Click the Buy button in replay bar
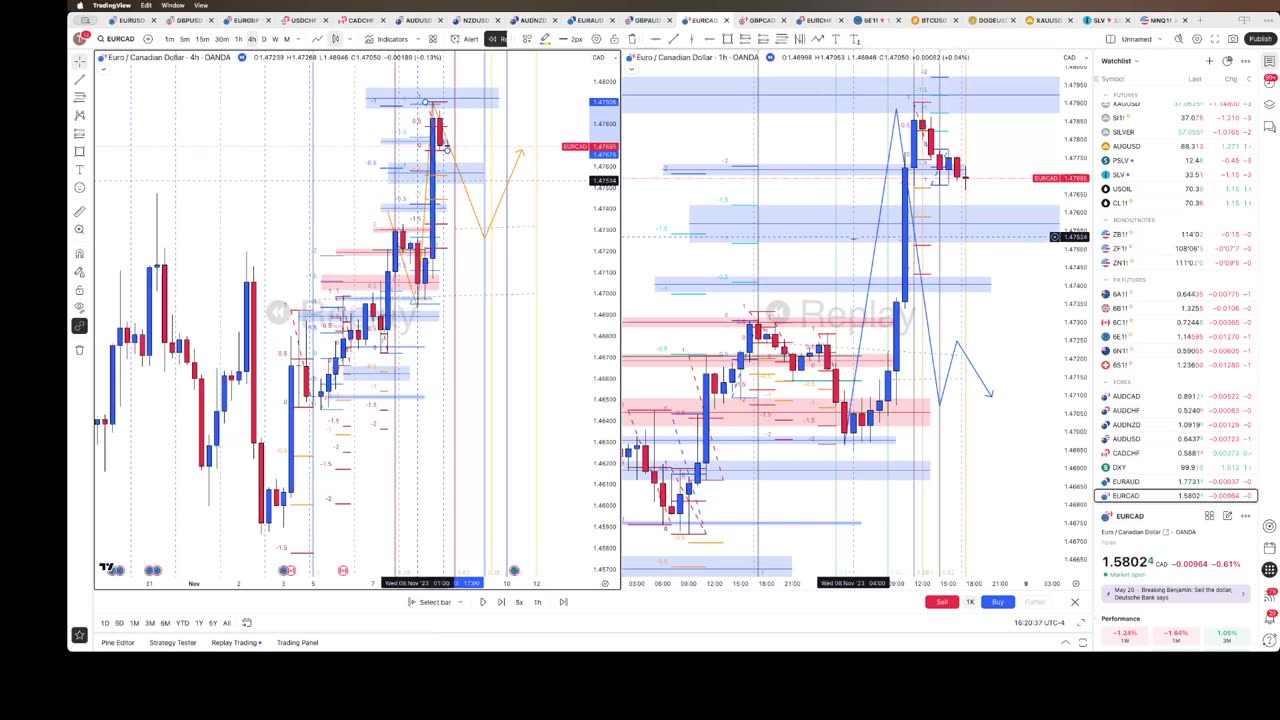 pyautogui.click(x=998, y=602)
